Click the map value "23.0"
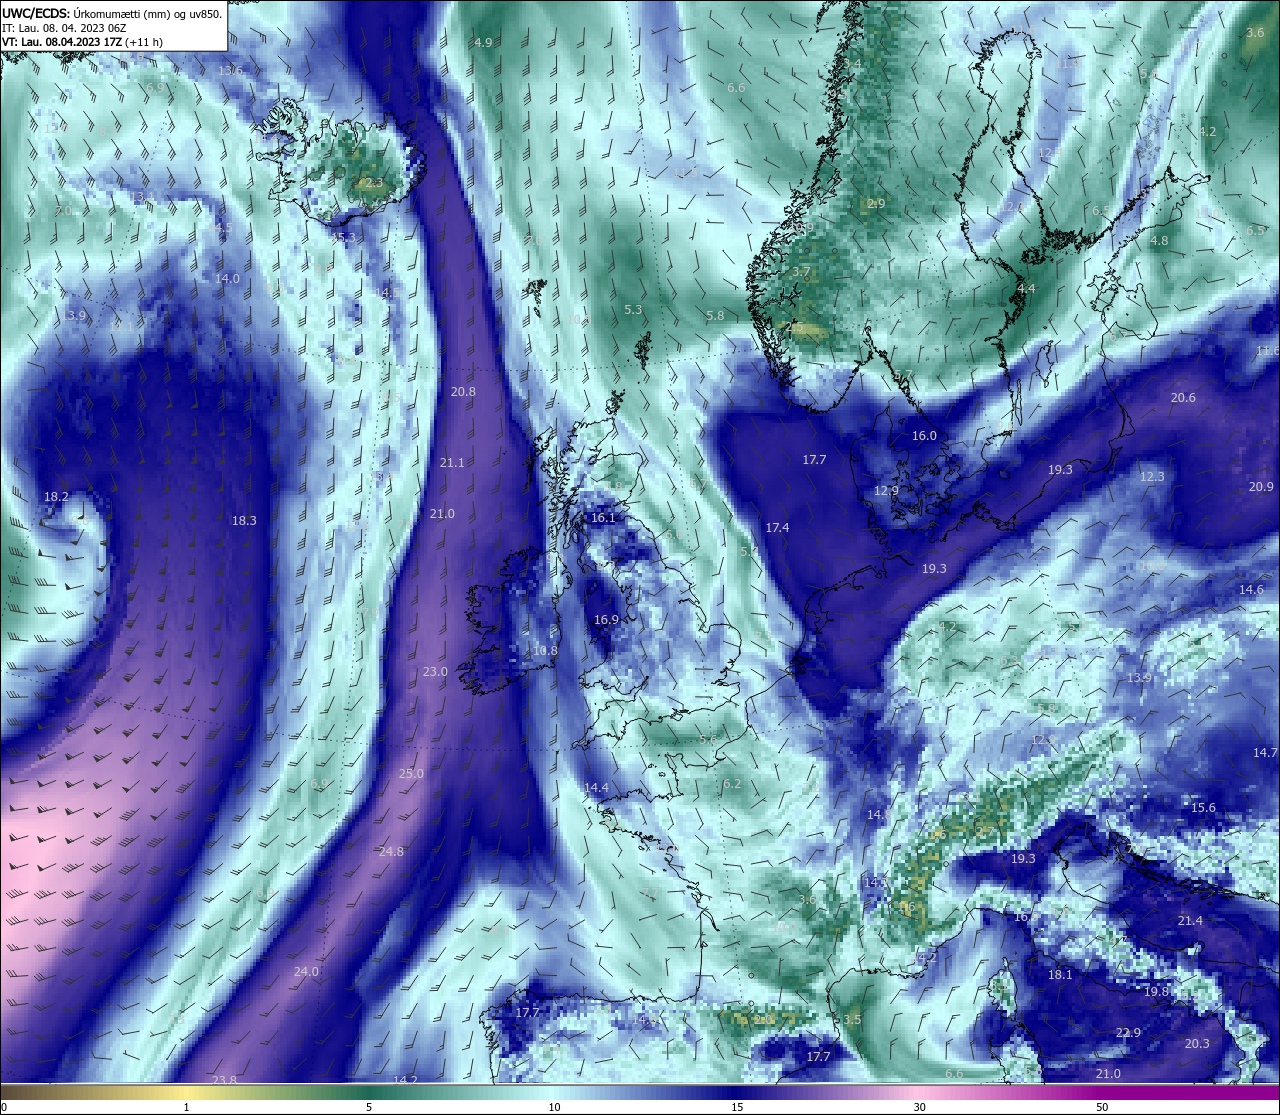Image resolution: width=1280 pixels, height=1115 pixels. point(435,672)
